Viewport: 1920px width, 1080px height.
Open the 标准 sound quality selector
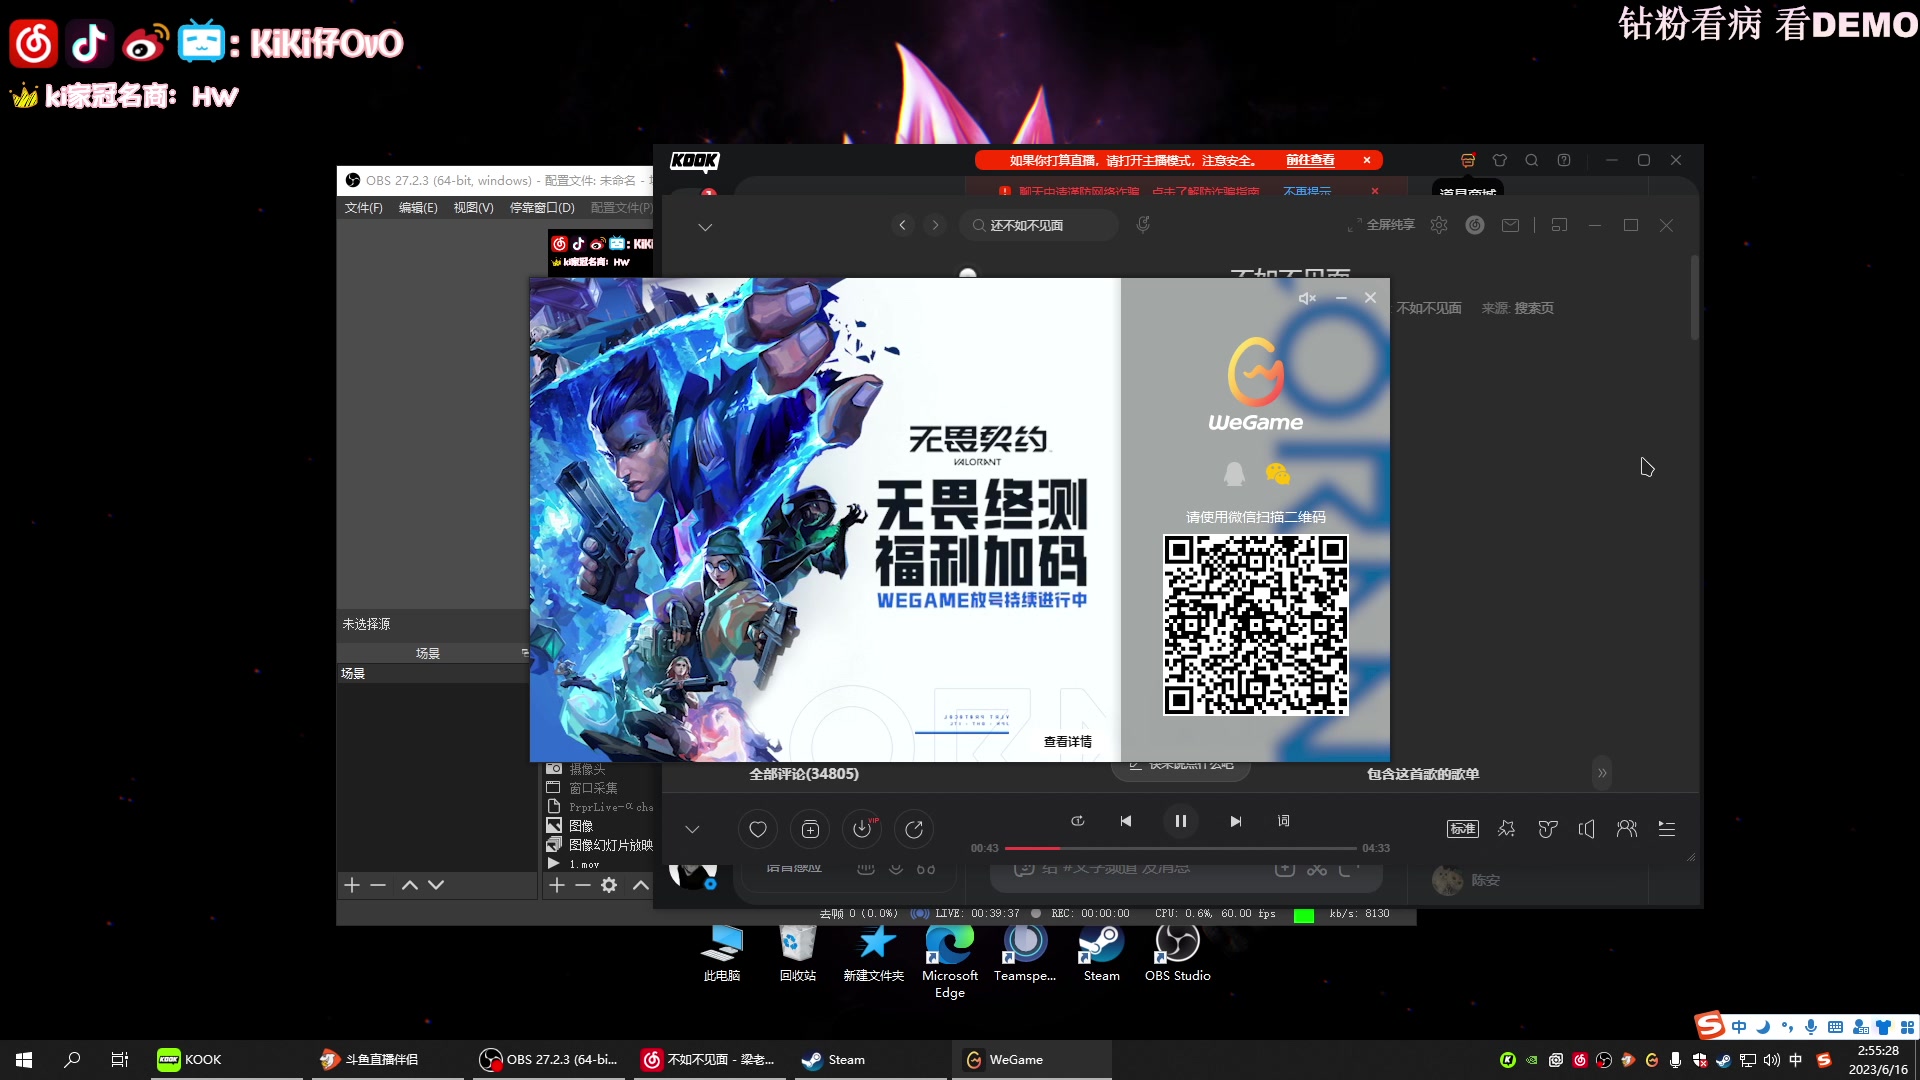tap(1463, 829)
